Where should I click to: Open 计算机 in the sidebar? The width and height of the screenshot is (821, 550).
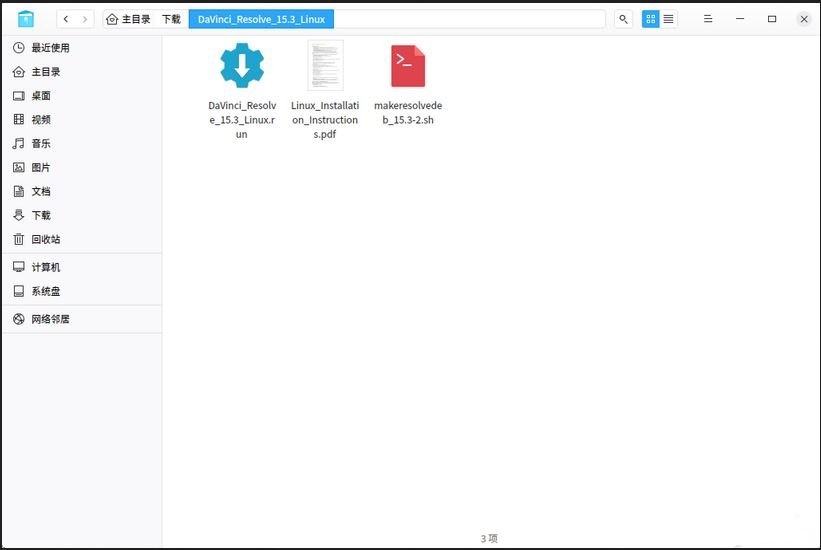(x=82, y=267)
